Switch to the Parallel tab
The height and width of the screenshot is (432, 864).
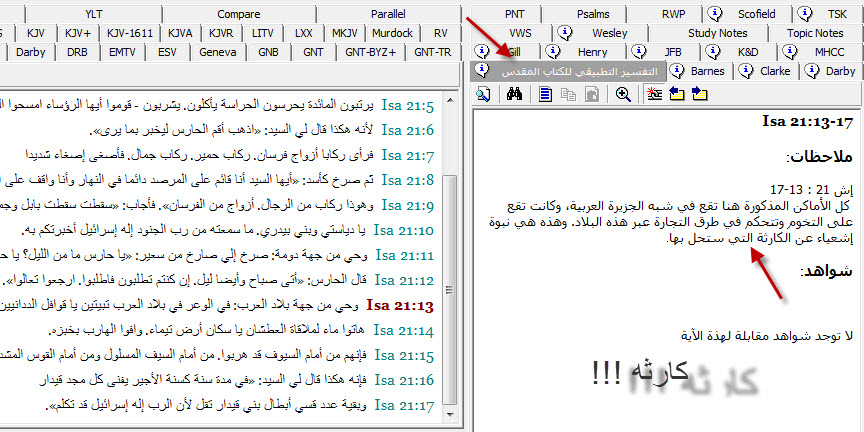coord(388,14)
